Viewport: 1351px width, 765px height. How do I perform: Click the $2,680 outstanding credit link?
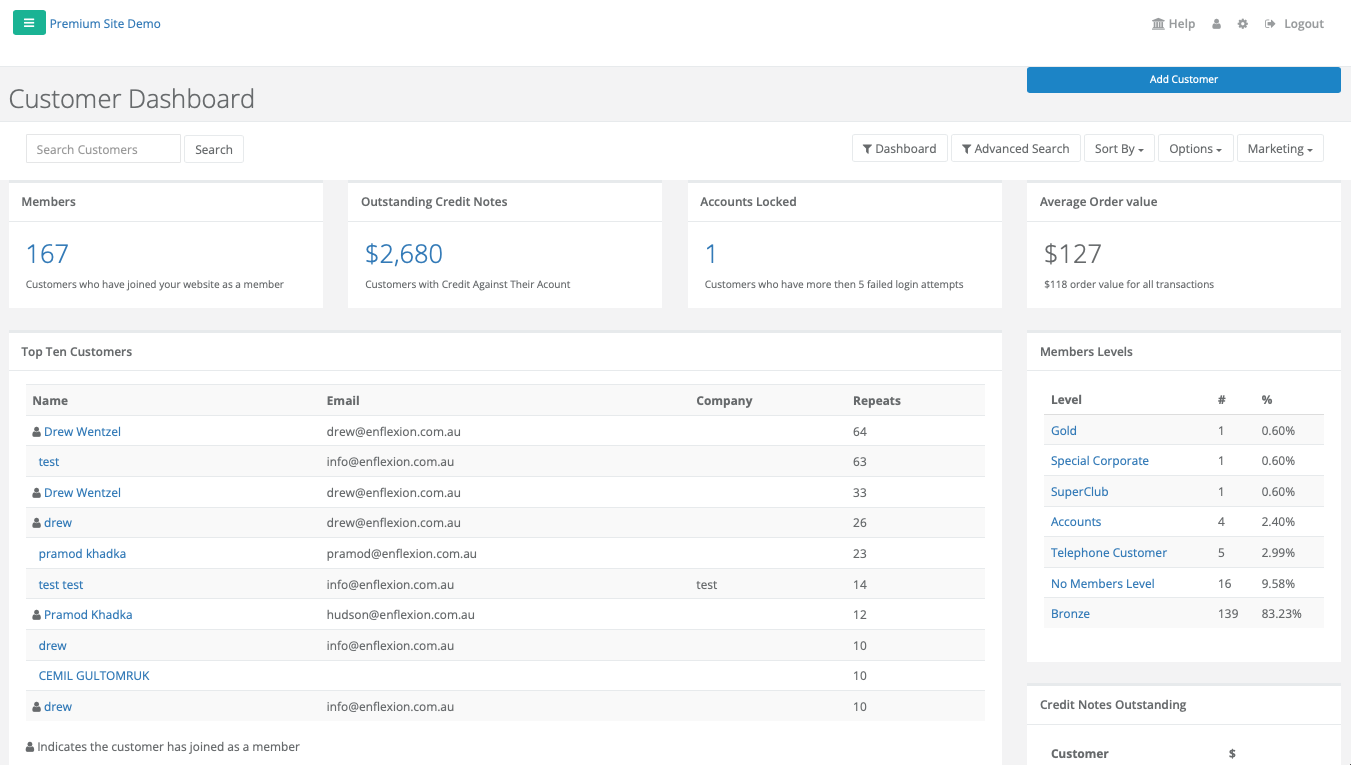click(404, 254)
